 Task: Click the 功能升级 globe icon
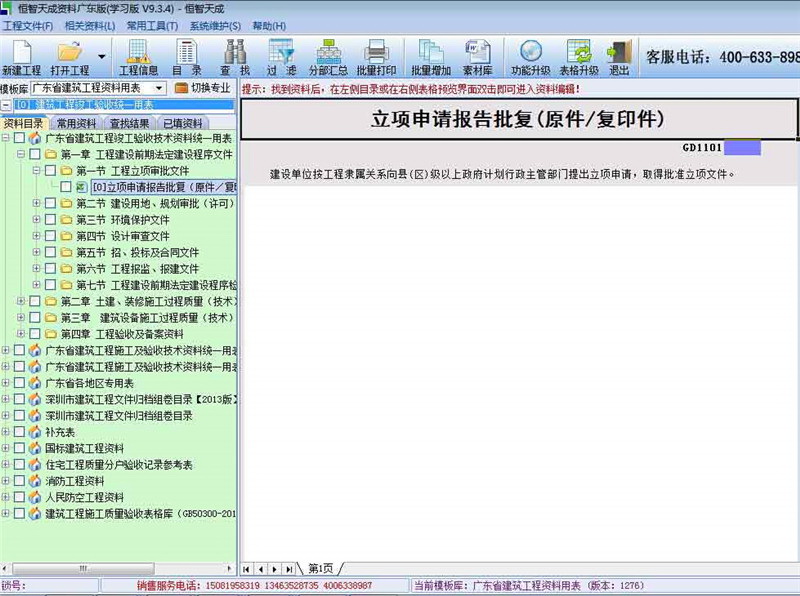pos(531,58)
